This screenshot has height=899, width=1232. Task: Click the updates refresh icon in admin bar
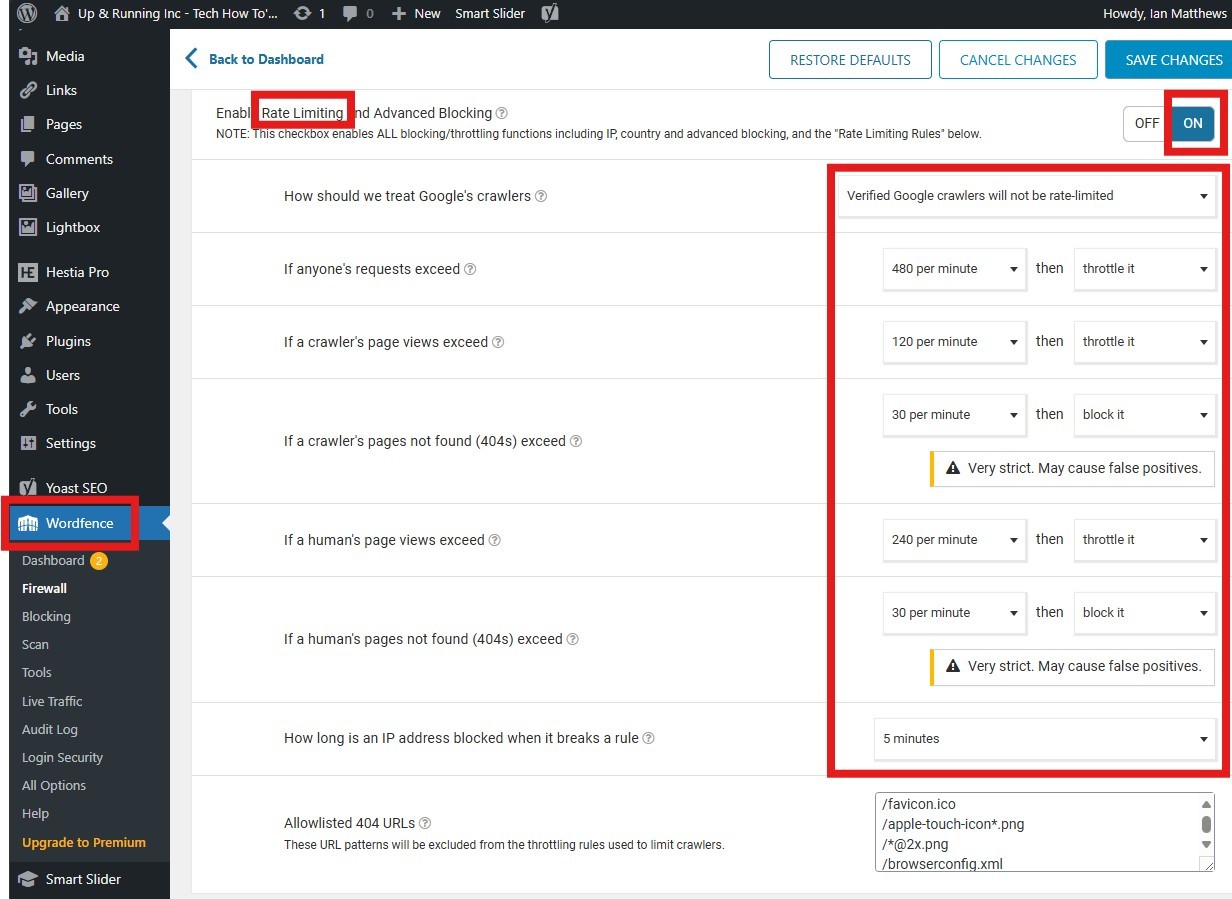303,13
